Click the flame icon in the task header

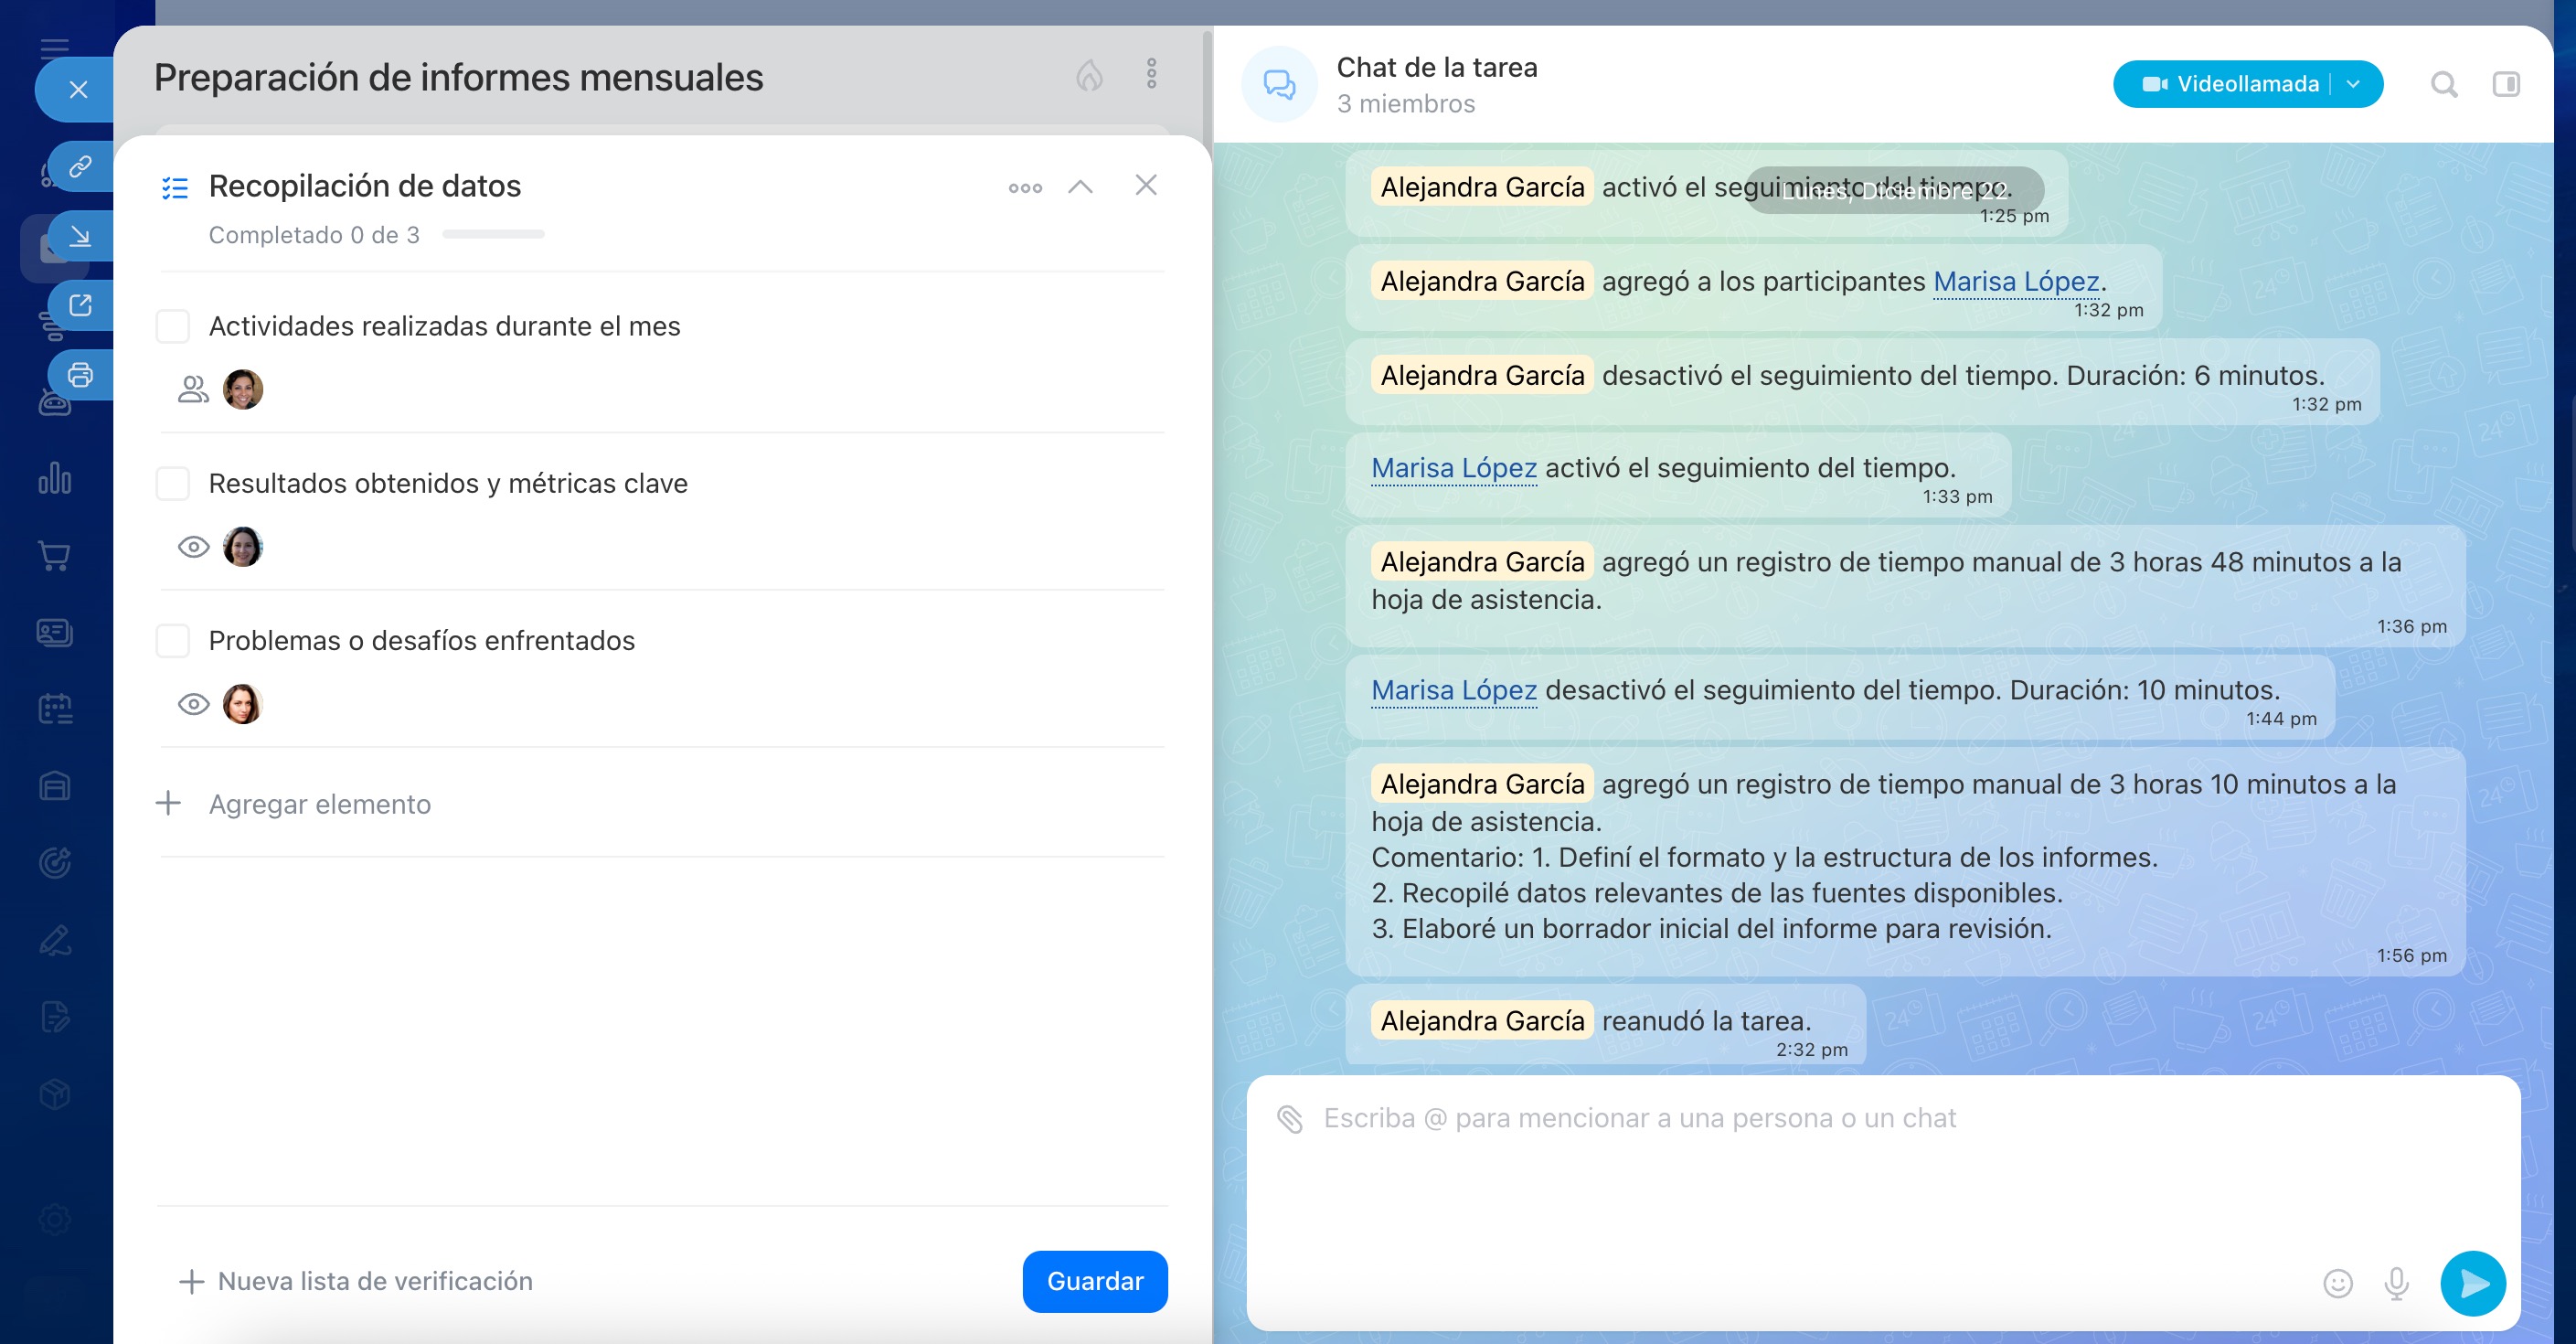tap(1091, 75)
